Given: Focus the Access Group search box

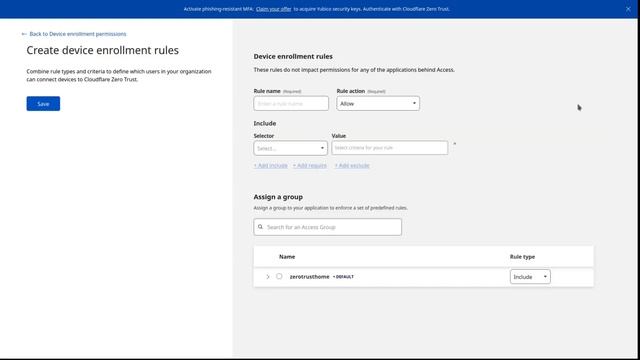Looking at the screenshot, I should 327,227.
